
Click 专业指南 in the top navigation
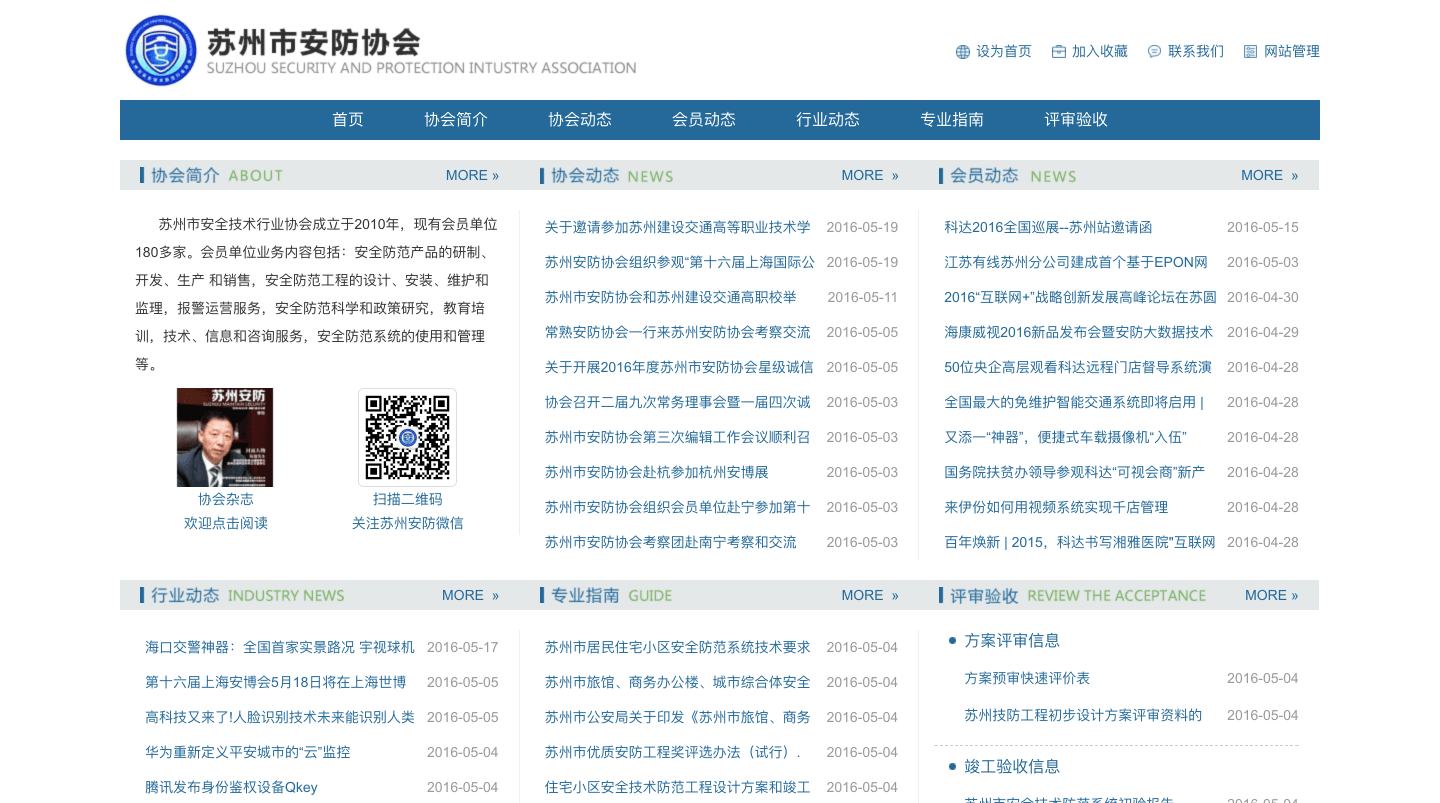952,120
